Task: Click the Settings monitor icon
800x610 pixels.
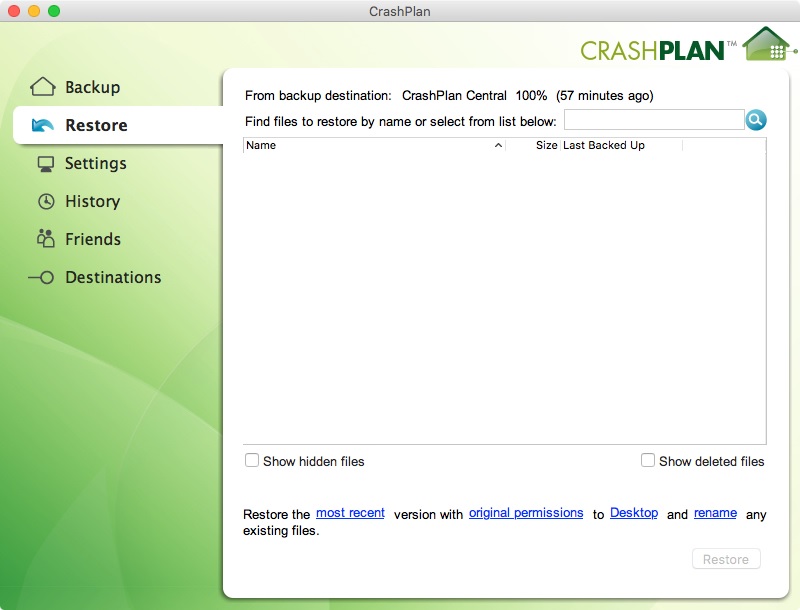Action: tap(45, 163)
